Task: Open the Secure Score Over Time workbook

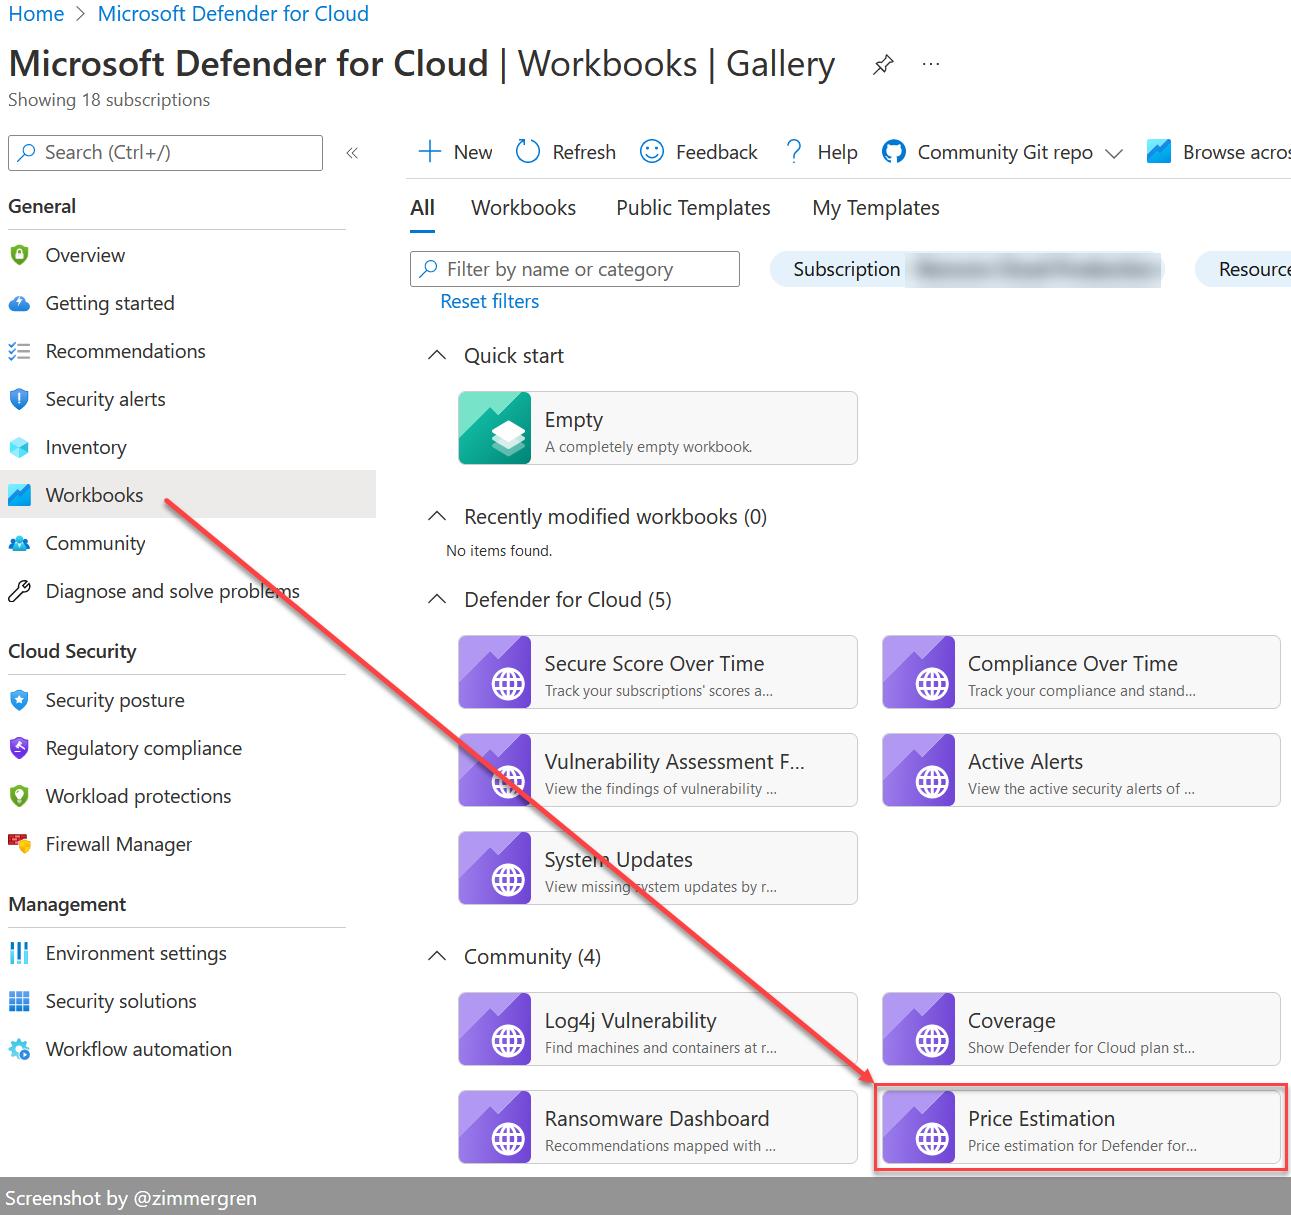Action: [658, 672]
